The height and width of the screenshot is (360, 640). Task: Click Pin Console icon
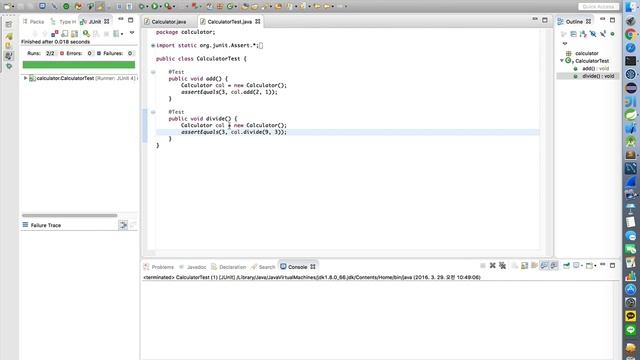[x=566, y=266]
